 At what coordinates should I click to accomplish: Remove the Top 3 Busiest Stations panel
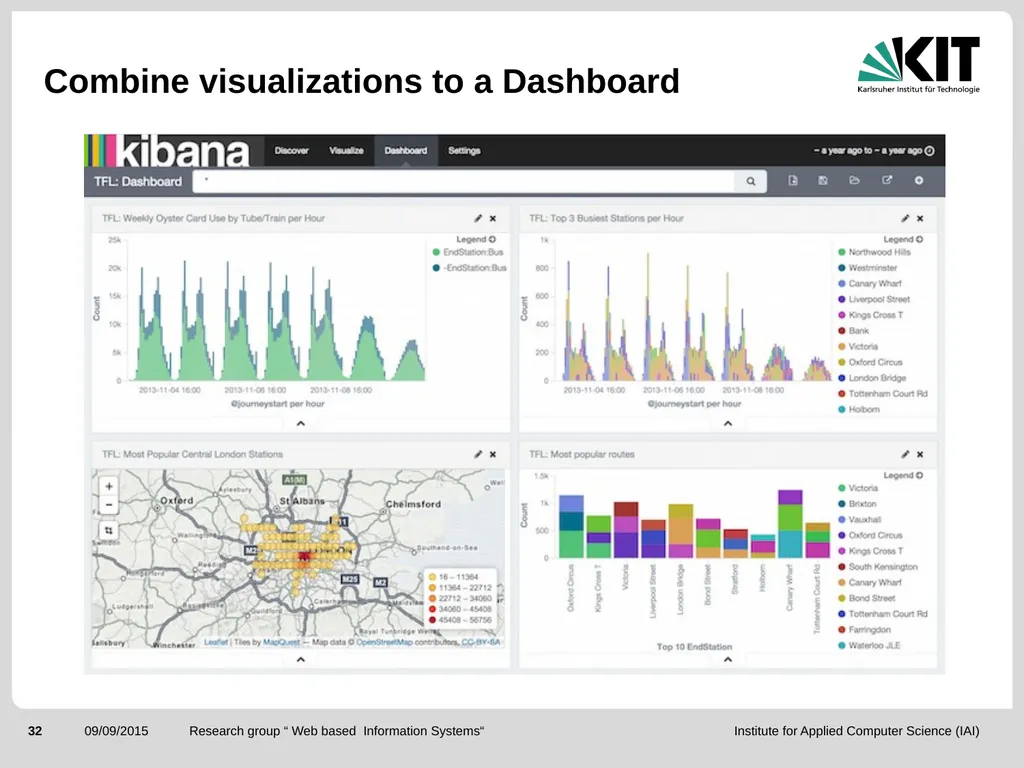[920, 218]
